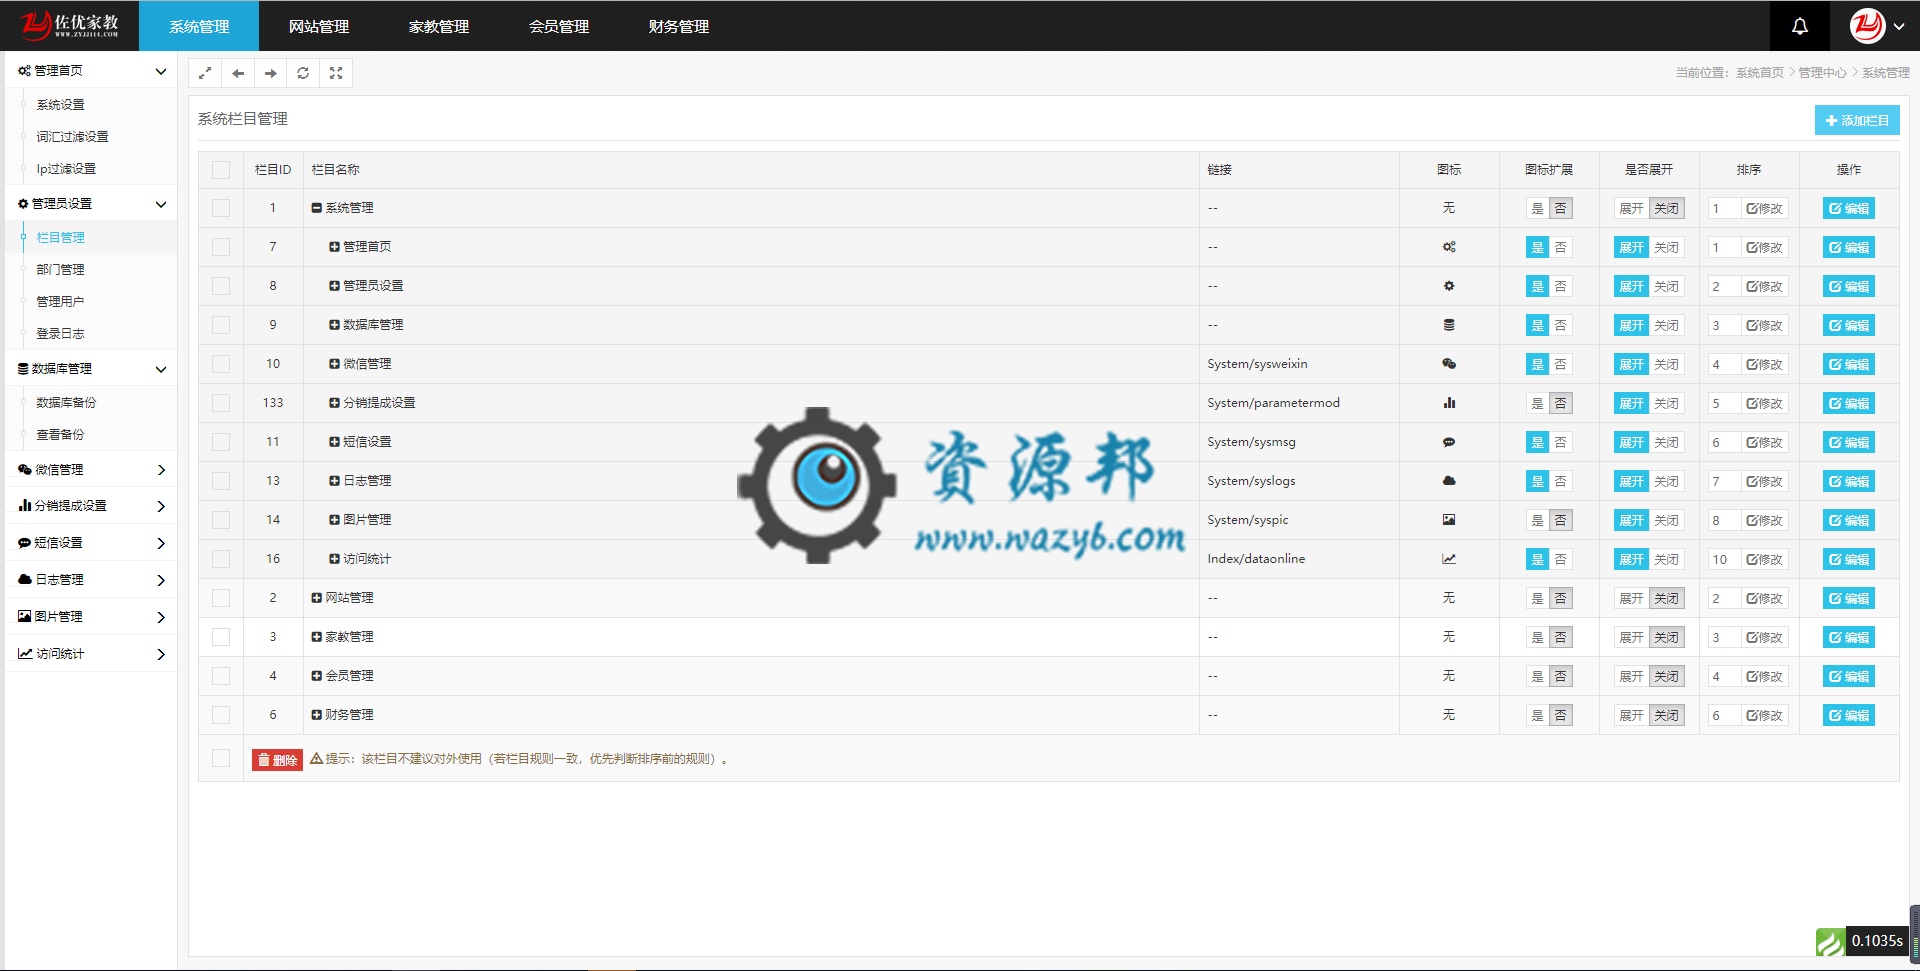Click the sort order field for 微信管理
This screenshot has height=971, width=1920.
click(x=1724, y=364)
